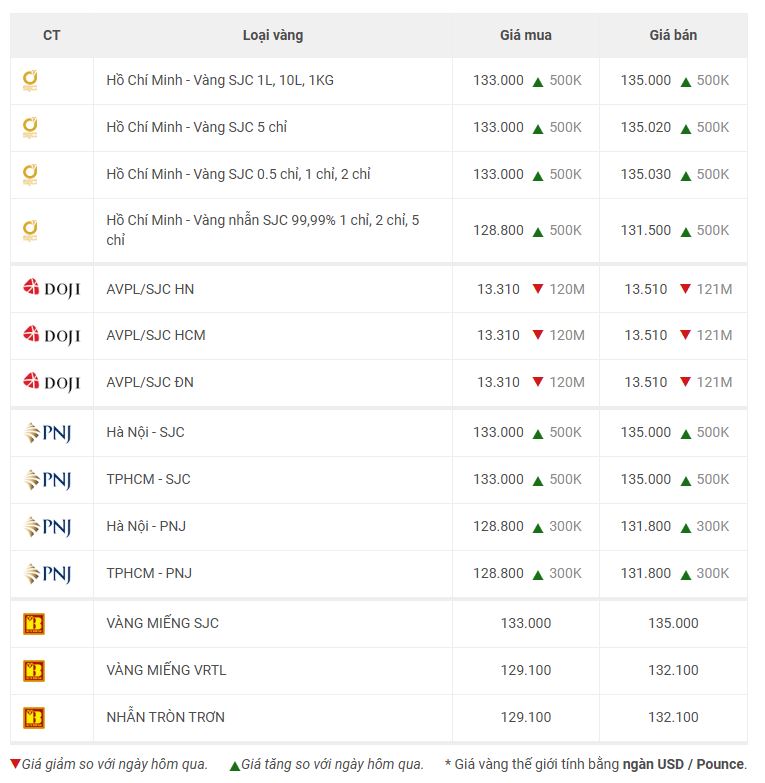Click the yellow logo beside VÀNG MIẾNG SJC
Image resolution: width=765 pixels, height=783 pixels.
[x=34, y=624]
